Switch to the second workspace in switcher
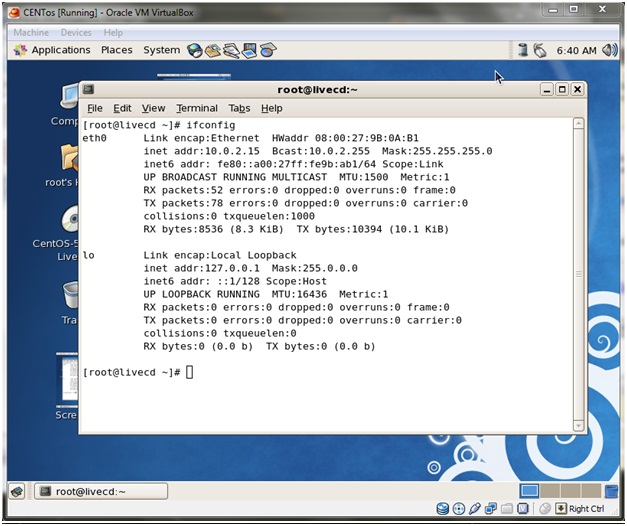 550,491
